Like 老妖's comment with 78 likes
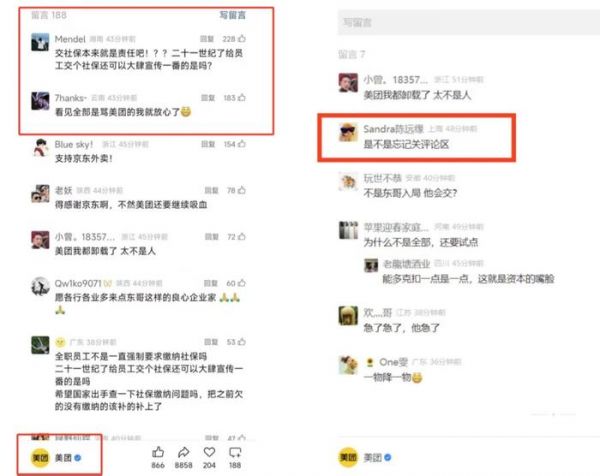The image size is (600, 476). (x=242, y=190)
